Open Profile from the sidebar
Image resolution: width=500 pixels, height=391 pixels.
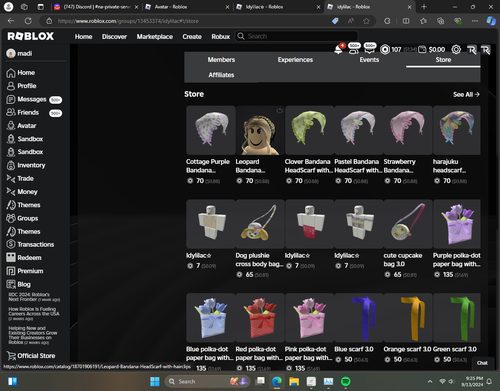pyautogui.click(x=21, y=86)
